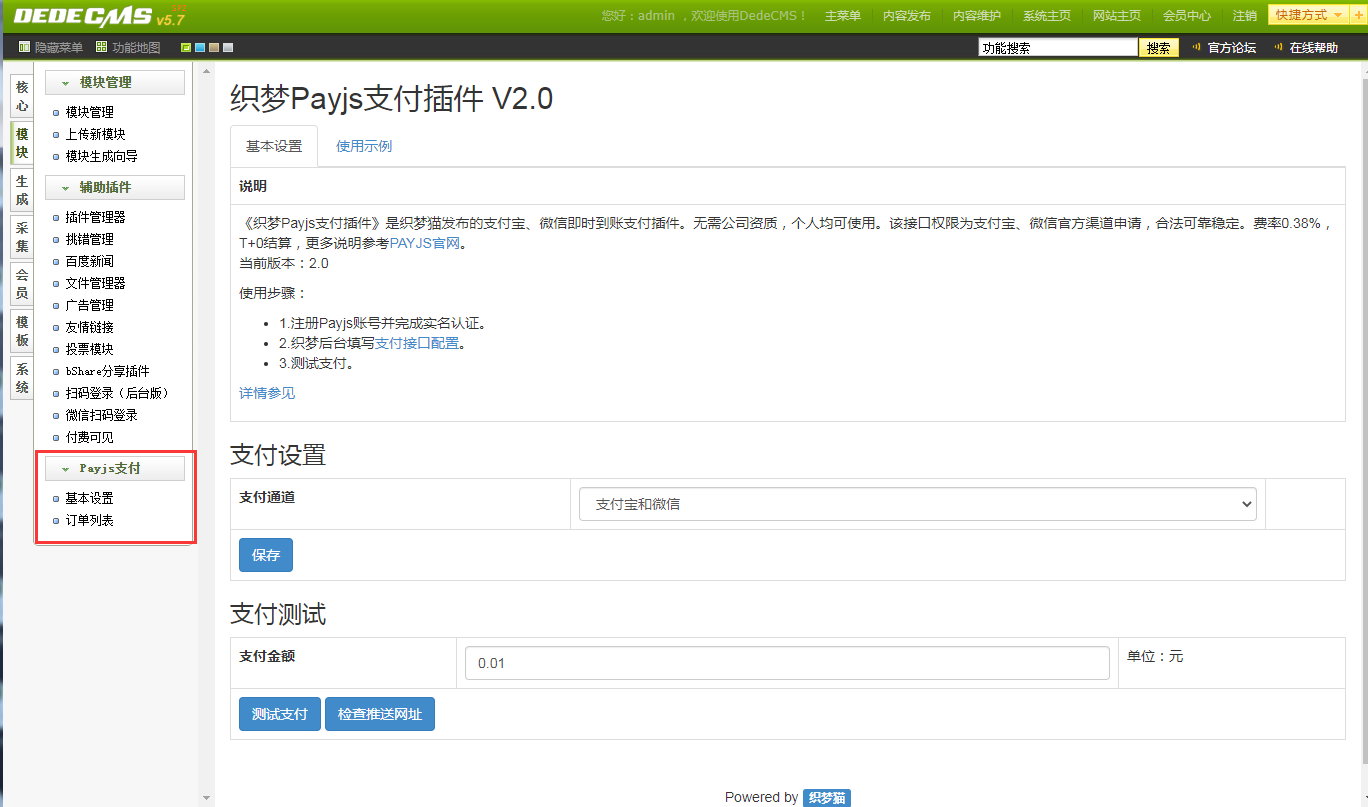This screenshot has width=1368, height=807.
Task: Open the 官方论坛 link
Action: 1232,47
